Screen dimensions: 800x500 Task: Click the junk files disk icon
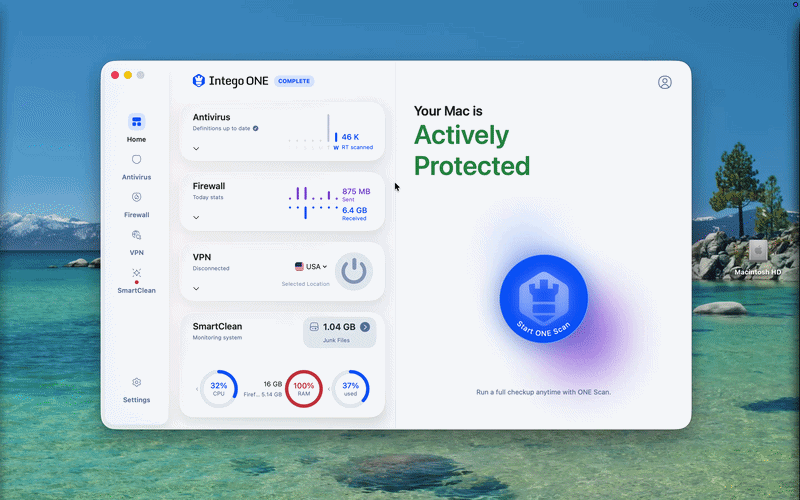click(314, 327)
